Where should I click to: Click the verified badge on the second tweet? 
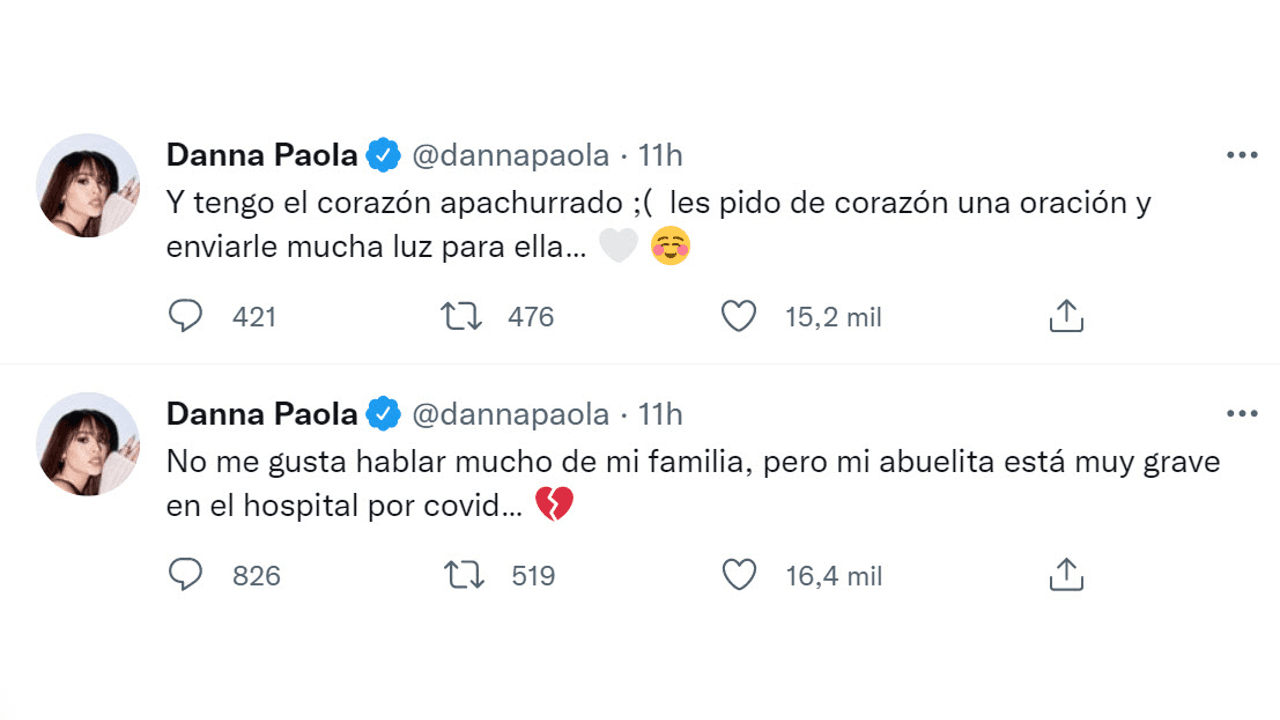[x=384, y=413]
